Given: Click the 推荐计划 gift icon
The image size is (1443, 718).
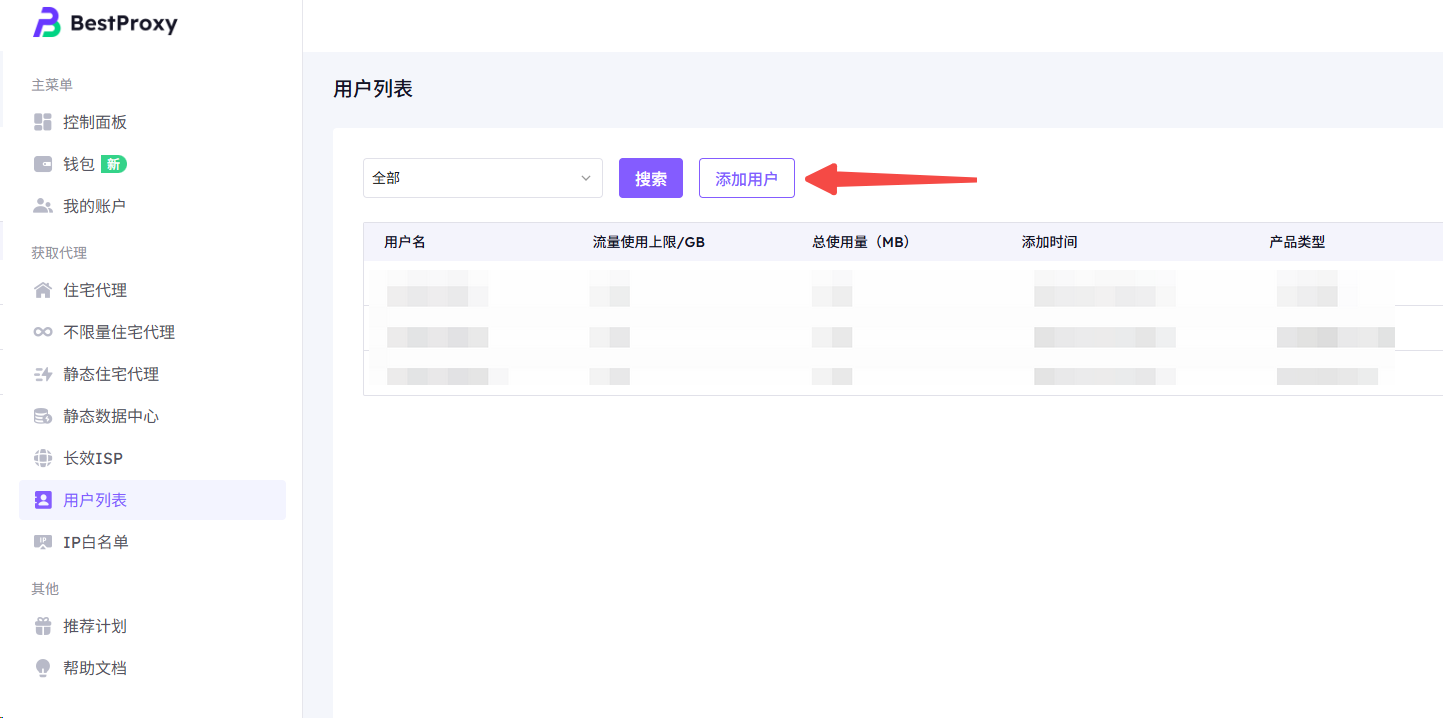Looking at the screenshot, I should (43, 626).
